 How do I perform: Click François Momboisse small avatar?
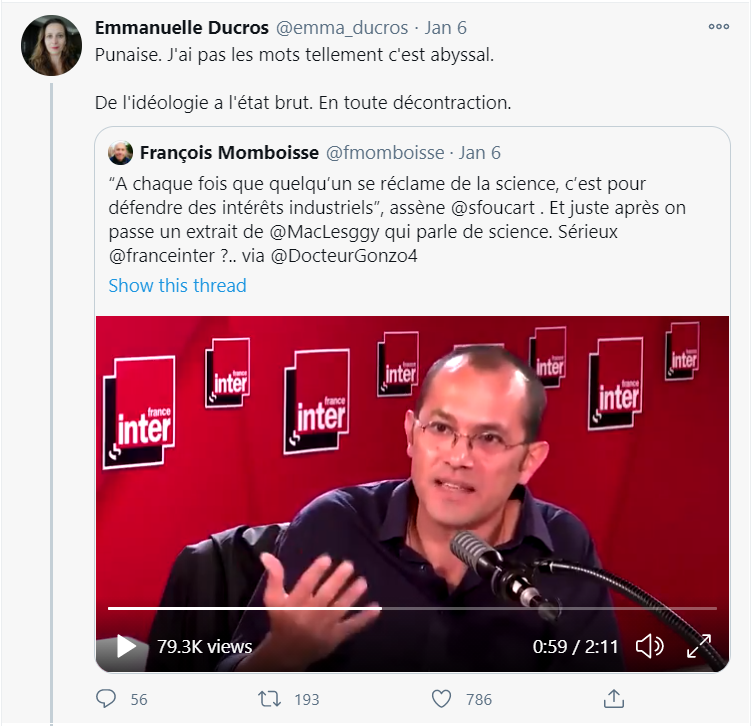click(x=121, y=153)
